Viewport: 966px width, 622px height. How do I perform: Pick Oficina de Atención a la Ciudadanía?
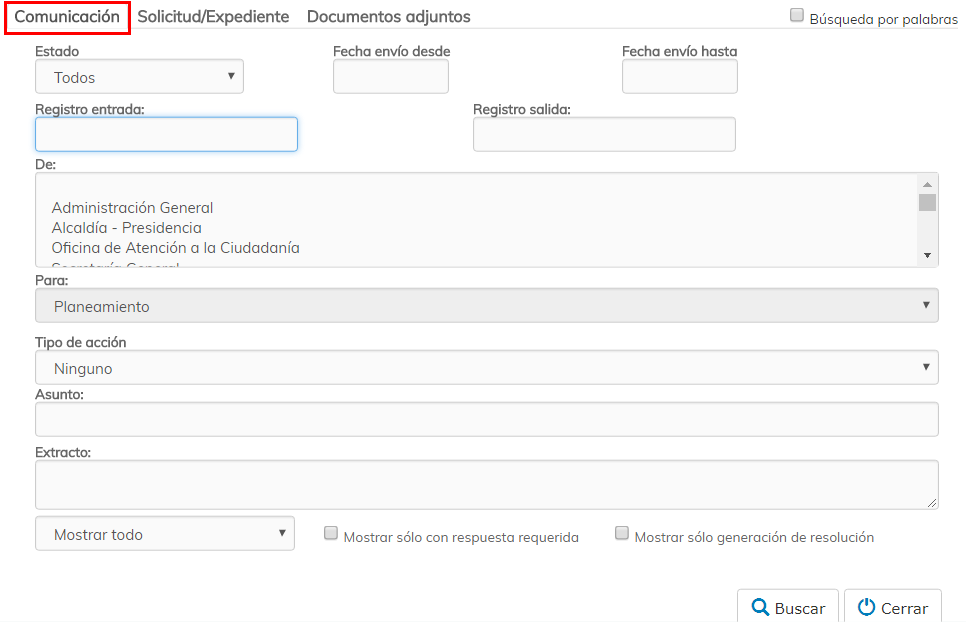pyautogui.click(x=176, y=248)
